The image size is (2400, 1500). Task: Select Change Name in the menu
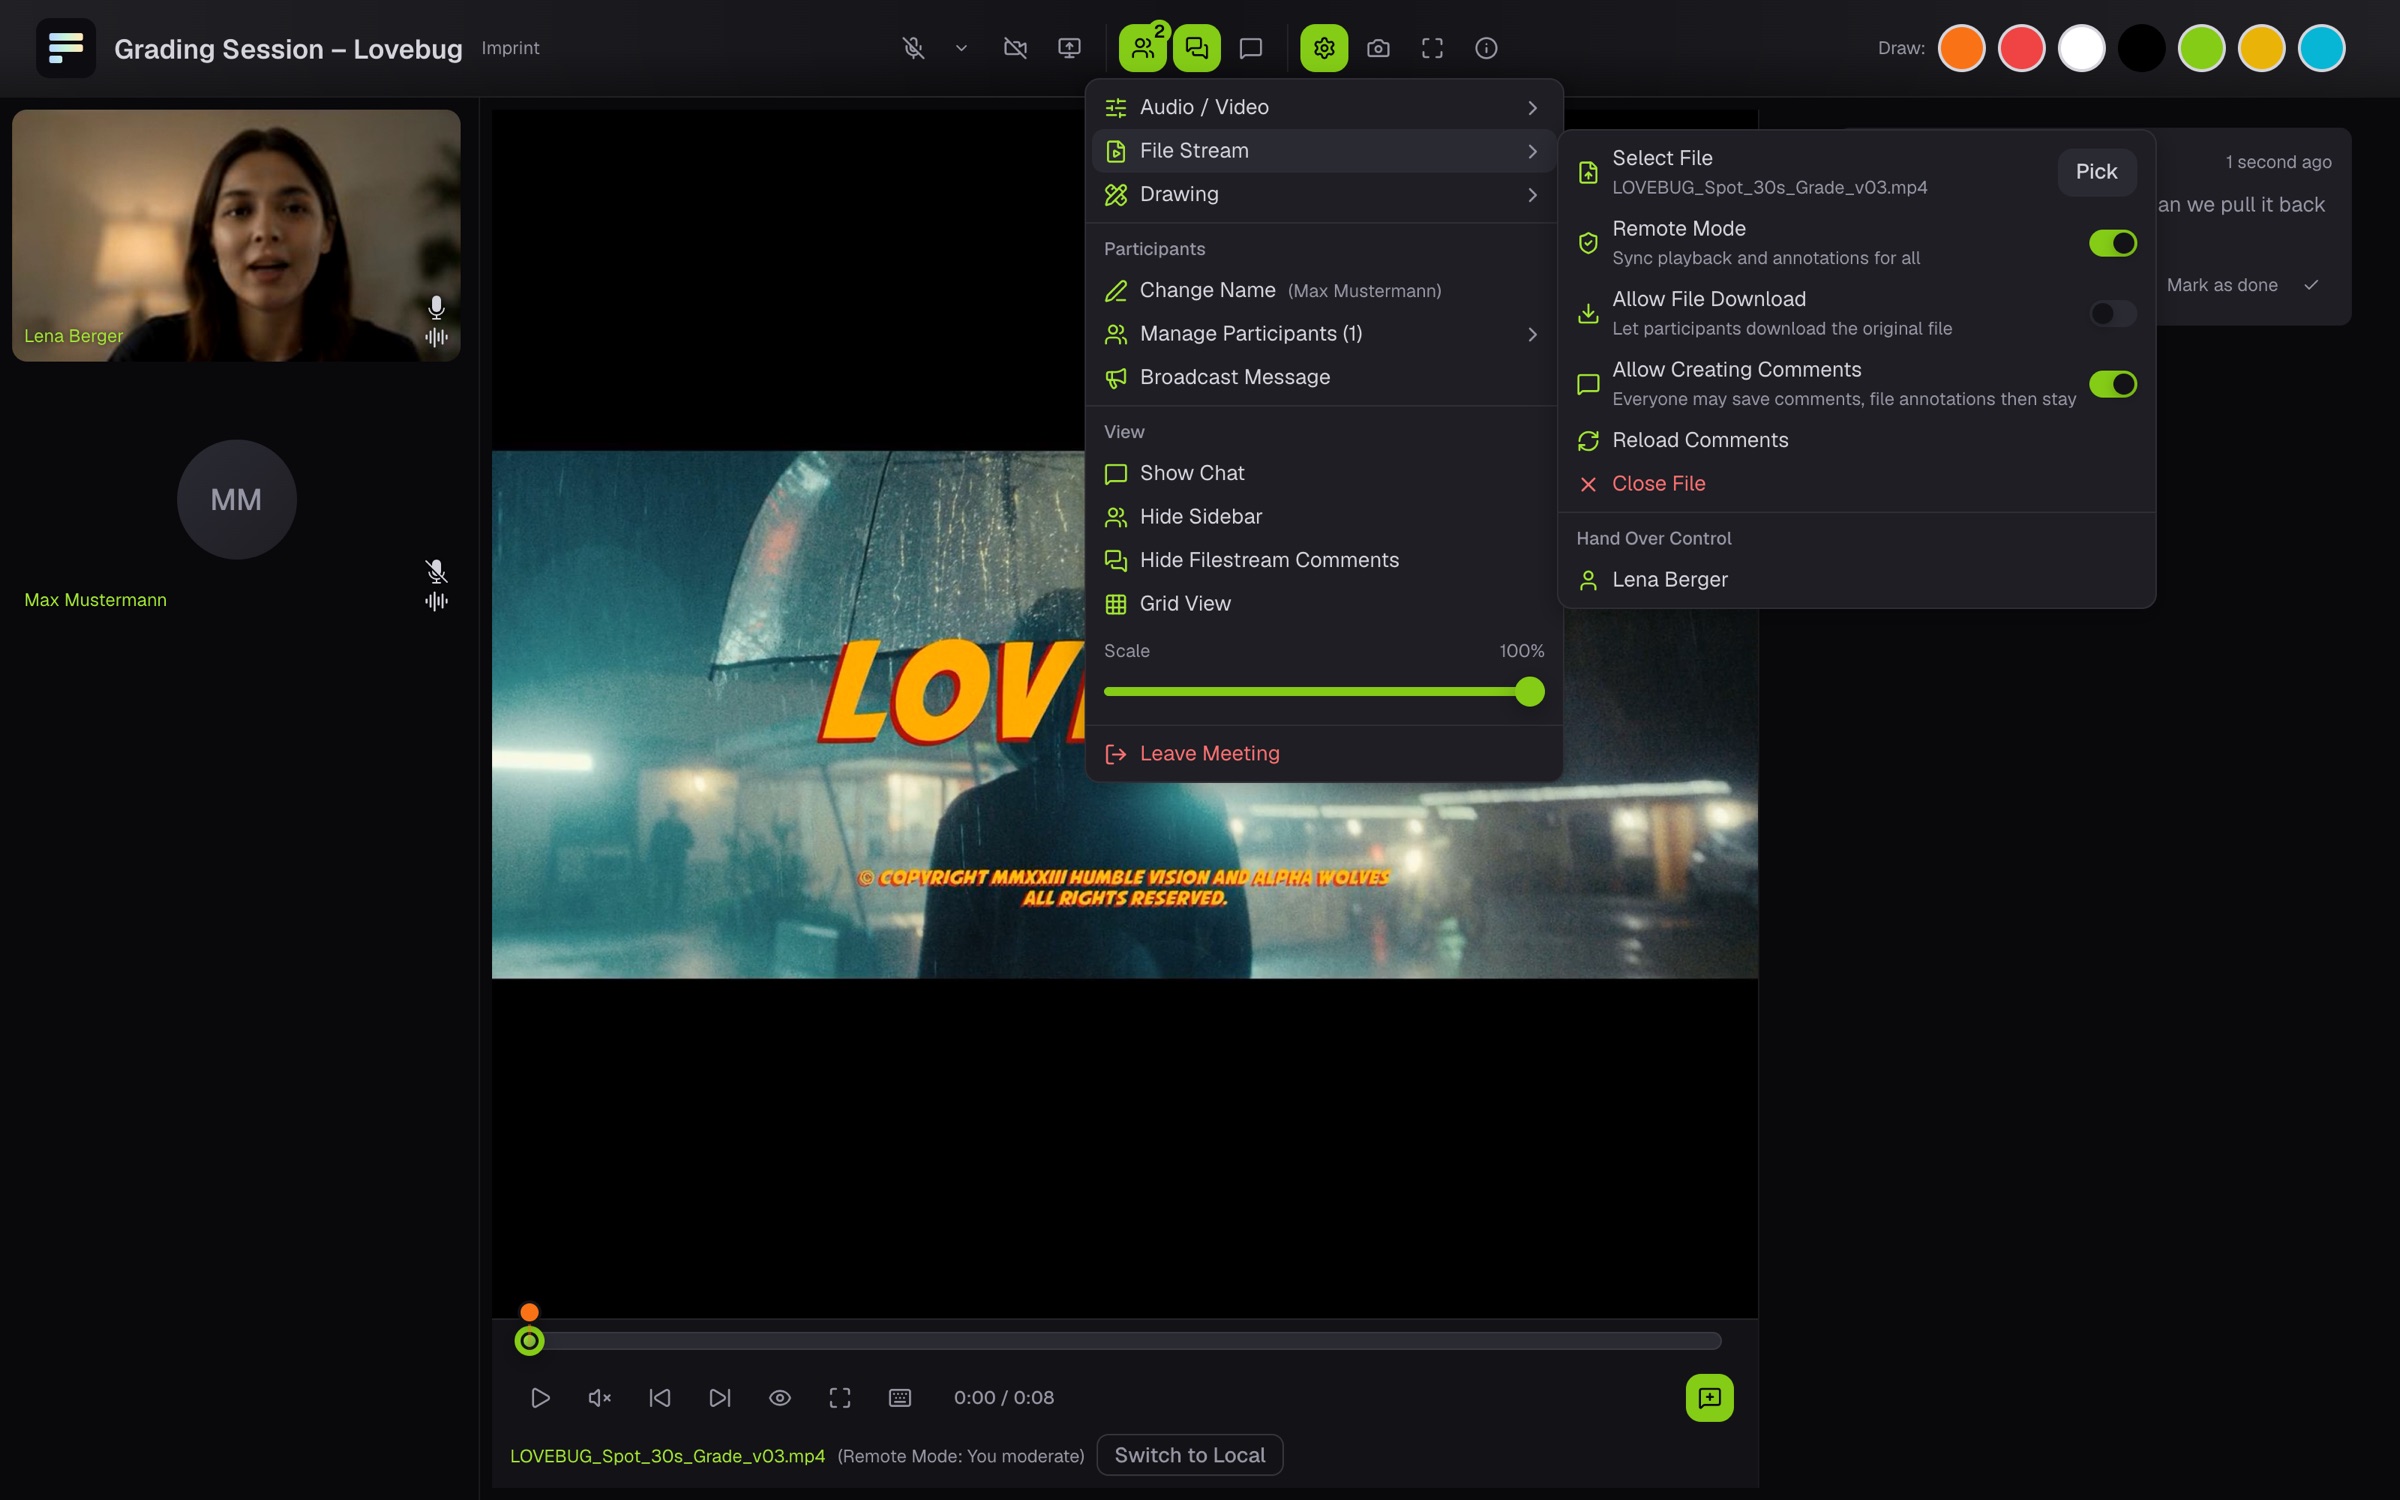pyautogui.click(x=1323, y=290)
